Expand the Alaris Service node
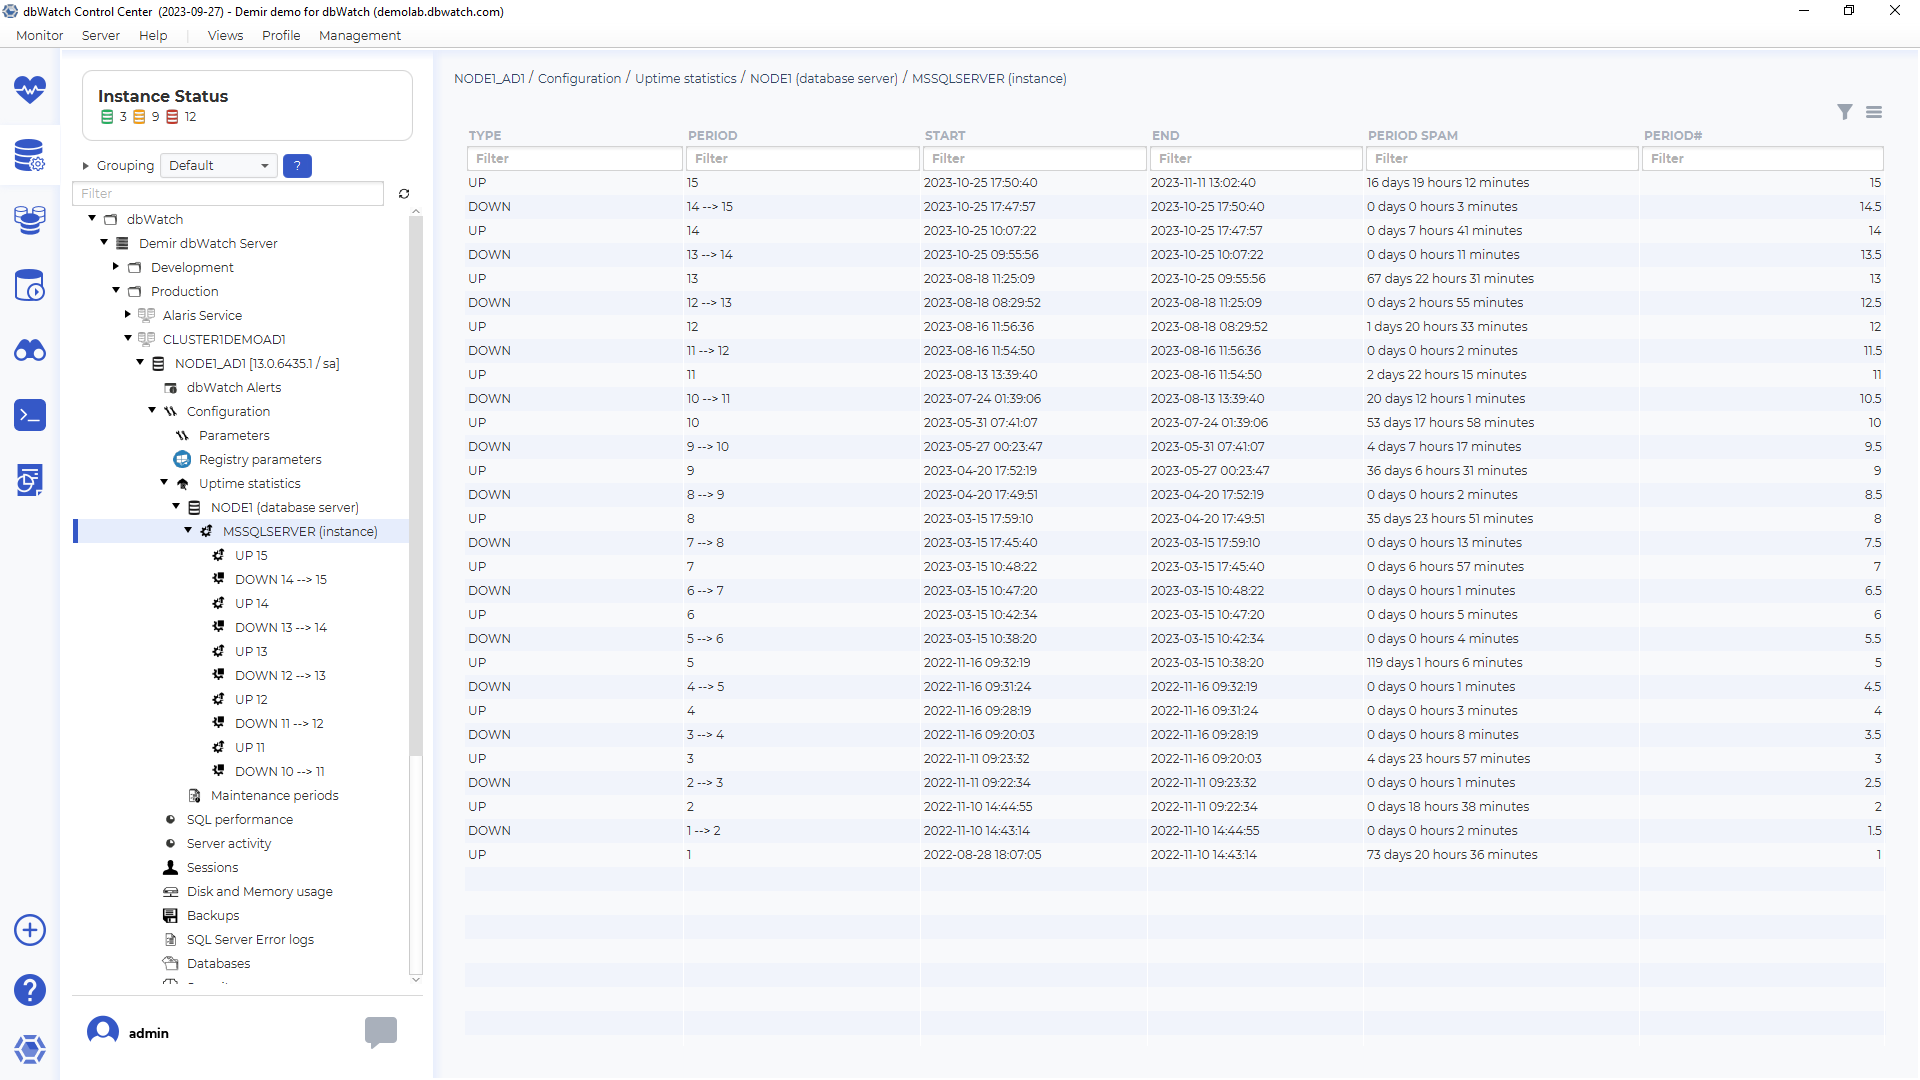 pyautogui.click(x=128, y=314)
